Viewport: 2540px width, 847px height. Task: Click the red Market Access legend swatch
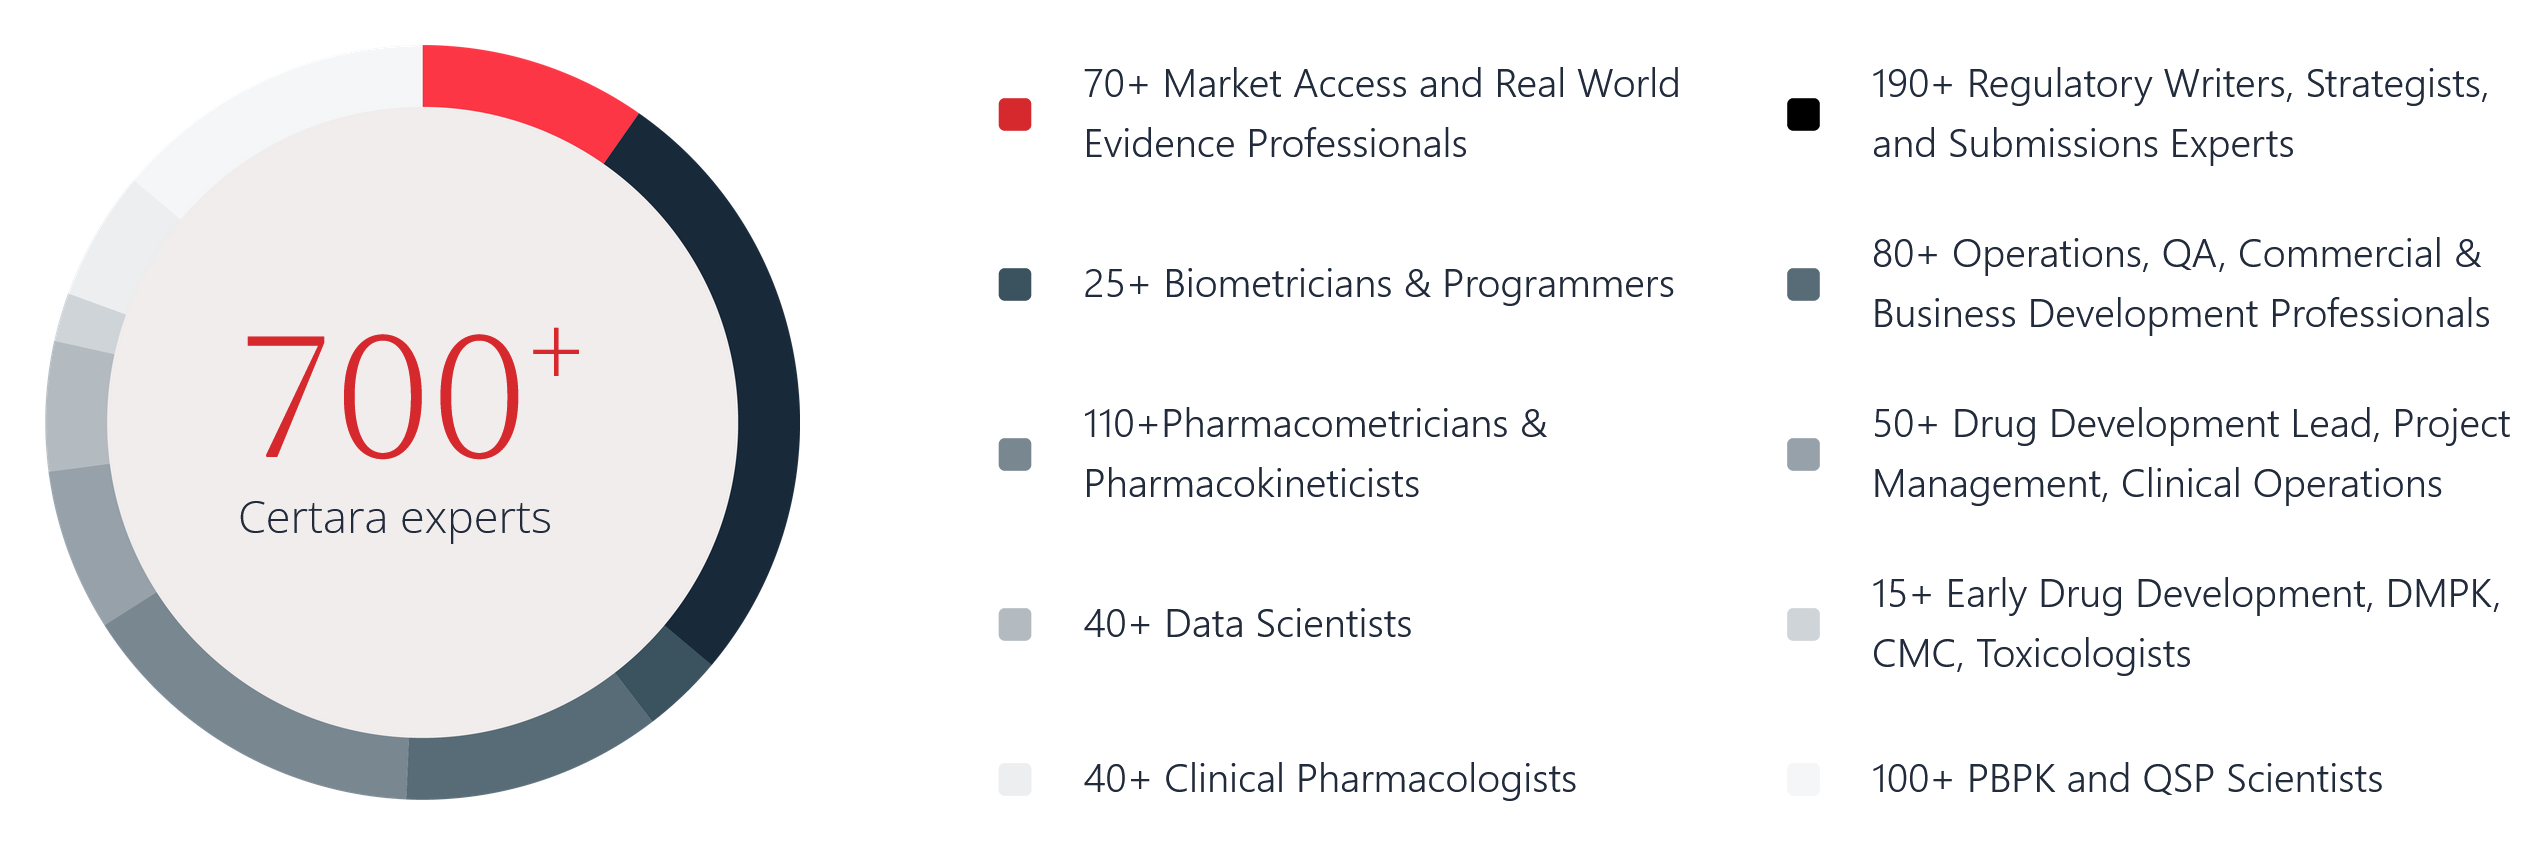(1014, 114)
